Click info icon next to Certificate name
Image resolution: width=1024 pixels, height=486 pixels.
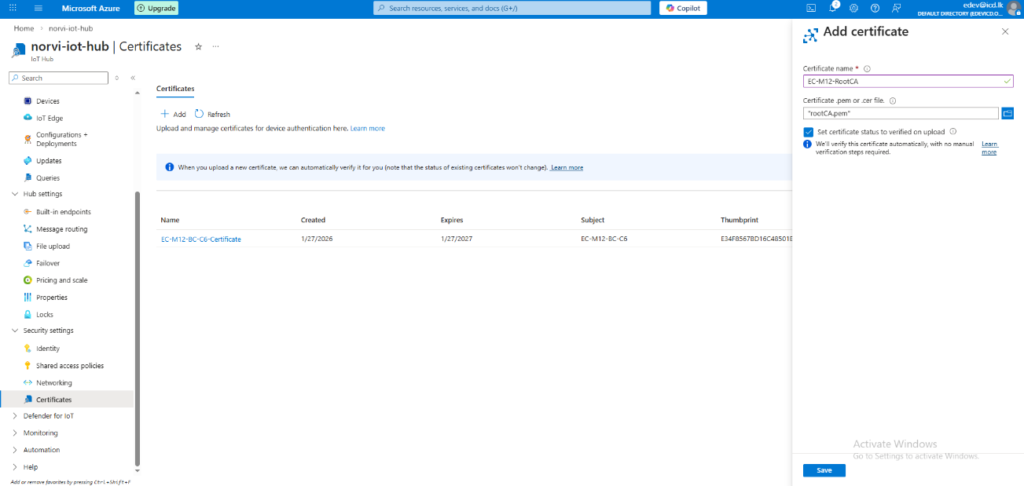click(867, 69)
